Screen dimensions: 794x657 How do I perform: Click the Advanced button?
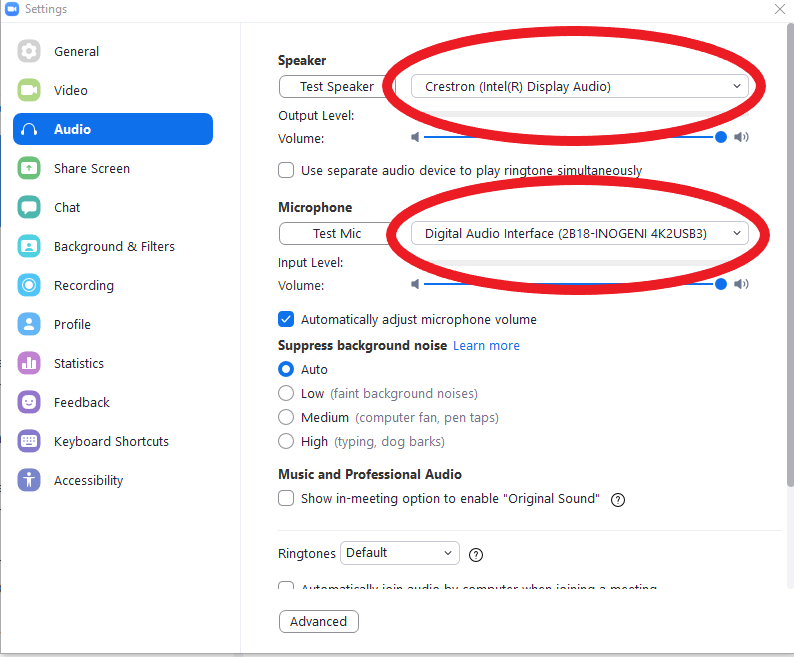pos(318,621)
